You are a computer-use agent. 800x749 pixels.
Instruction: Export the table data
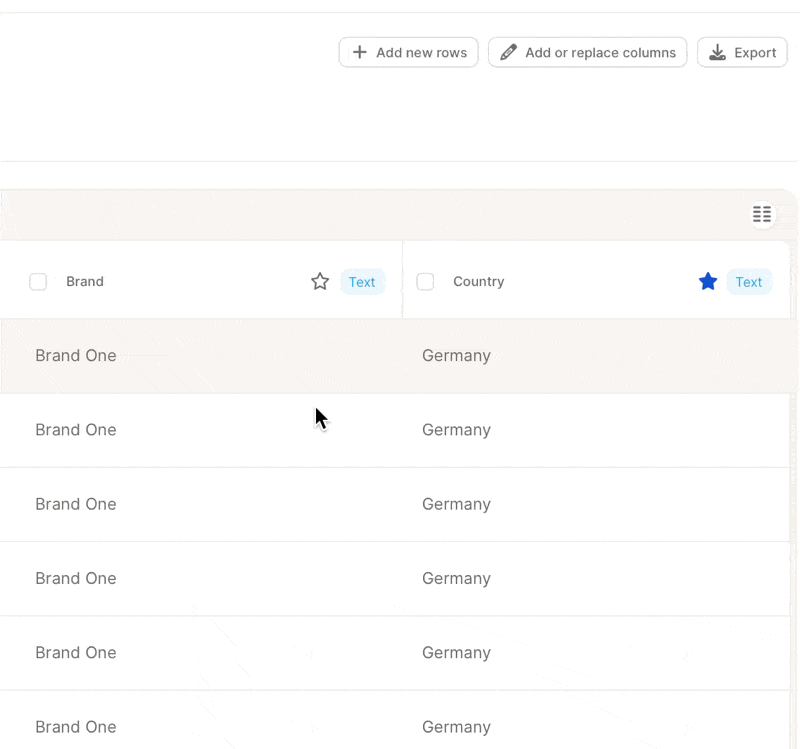pyautogui.click(x=742, y=52)
